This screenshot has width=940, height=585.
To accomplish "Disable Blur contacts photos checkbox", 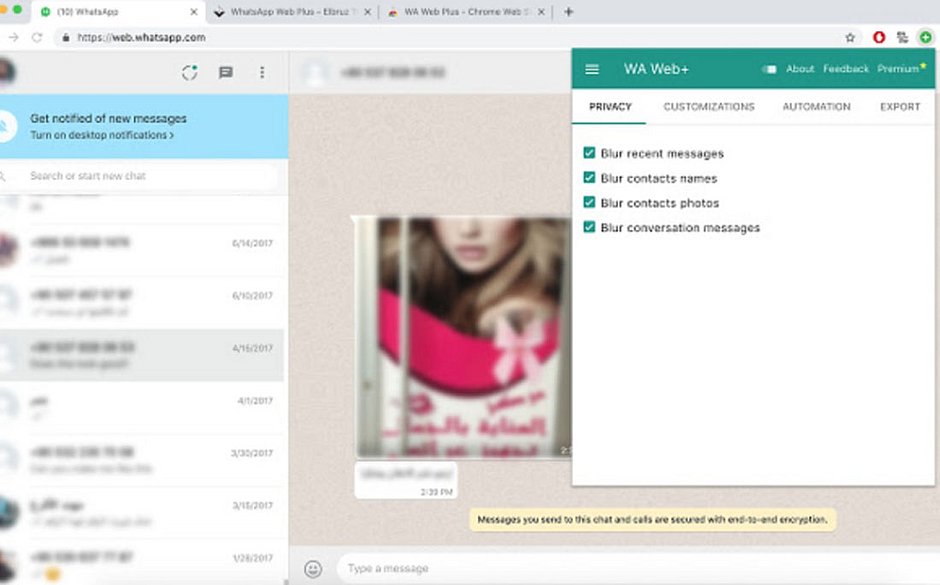I will [589, 203].
